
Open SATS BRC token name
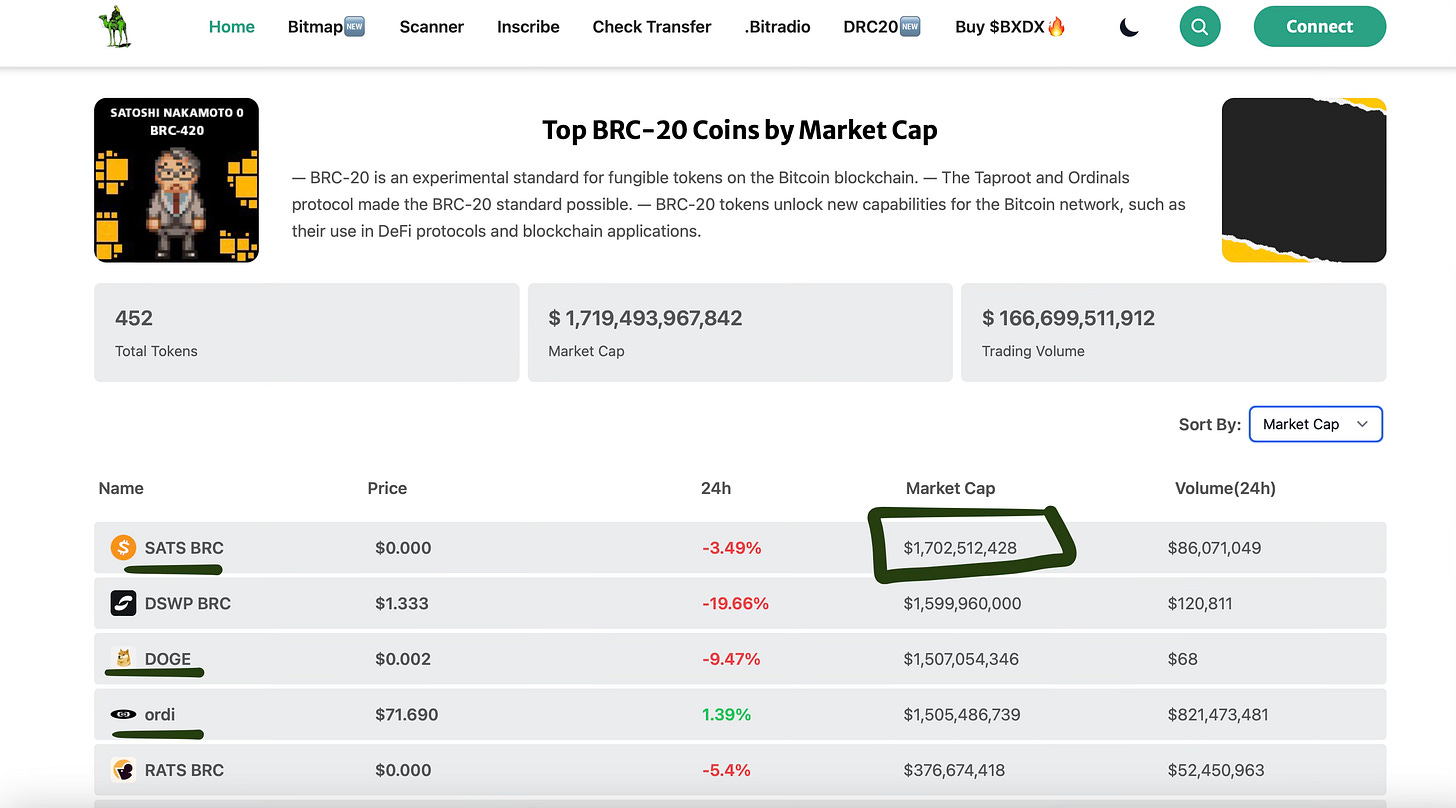[x=184, y=548]
